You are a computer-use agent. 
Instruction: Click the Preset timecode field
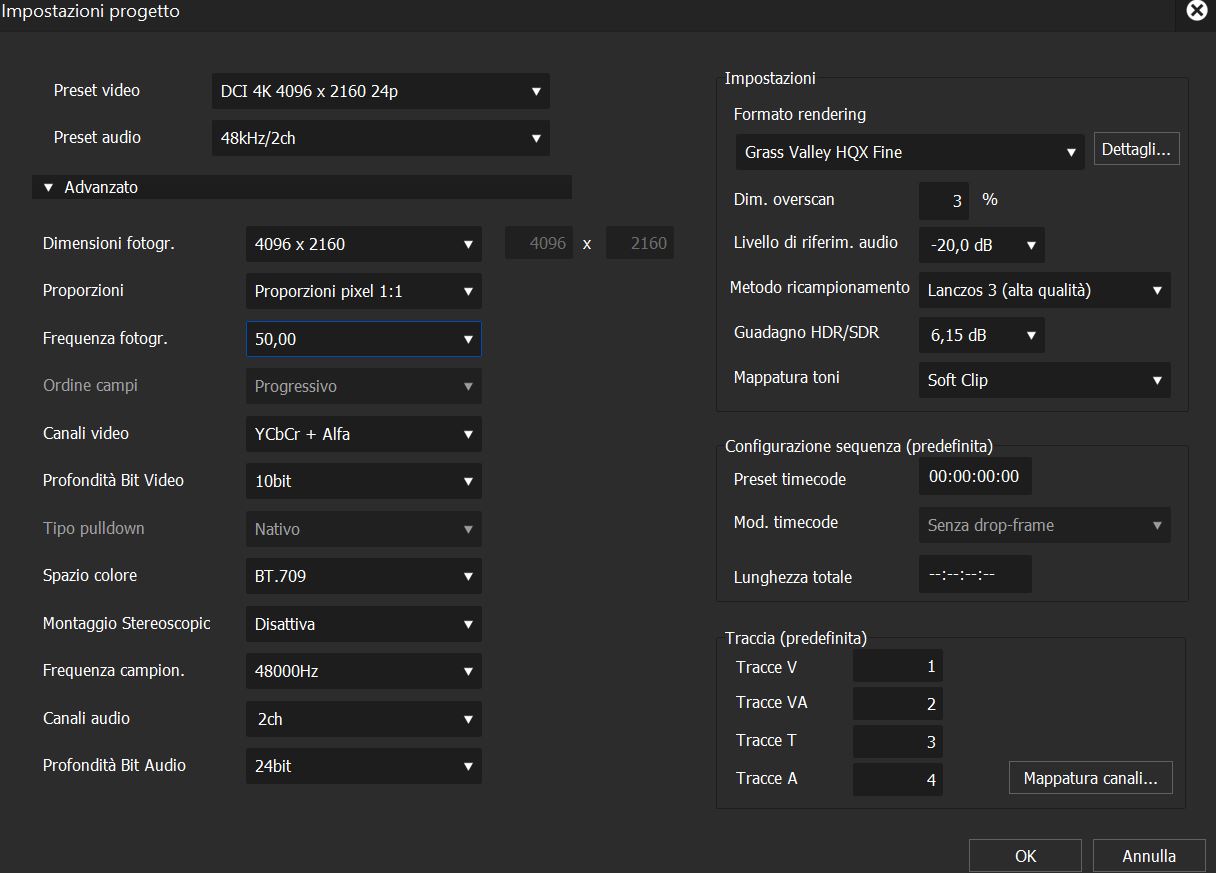pos(974,477)
